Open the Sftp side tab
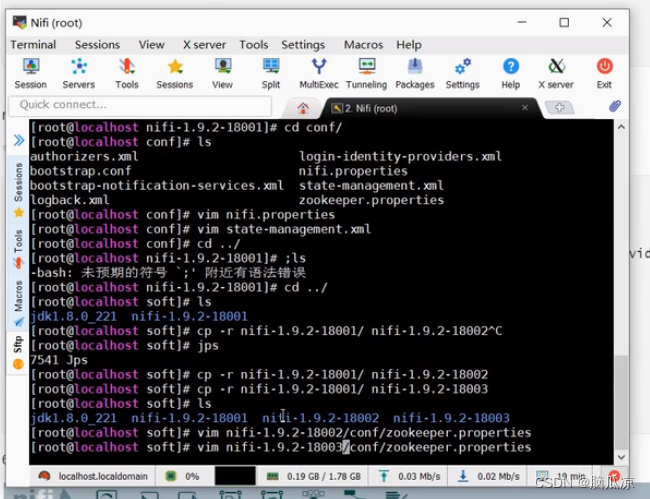This screenshot has width=650, height=499. pyautogui.click(x=18, y=352)
